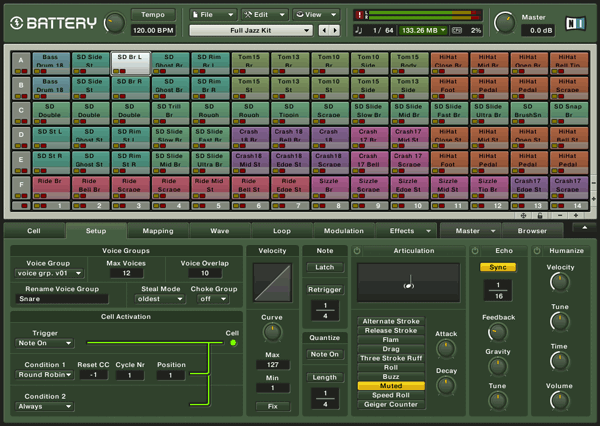Select Flam articulation

click(391, 339)
